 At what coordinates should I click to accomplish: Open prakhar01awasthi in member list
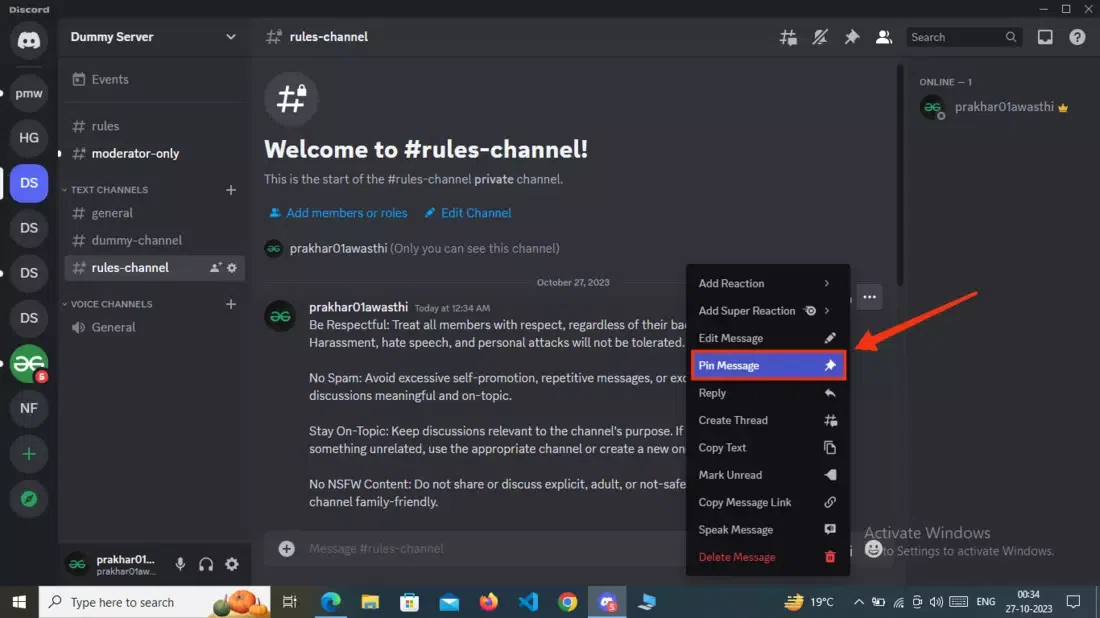point(995,107)
